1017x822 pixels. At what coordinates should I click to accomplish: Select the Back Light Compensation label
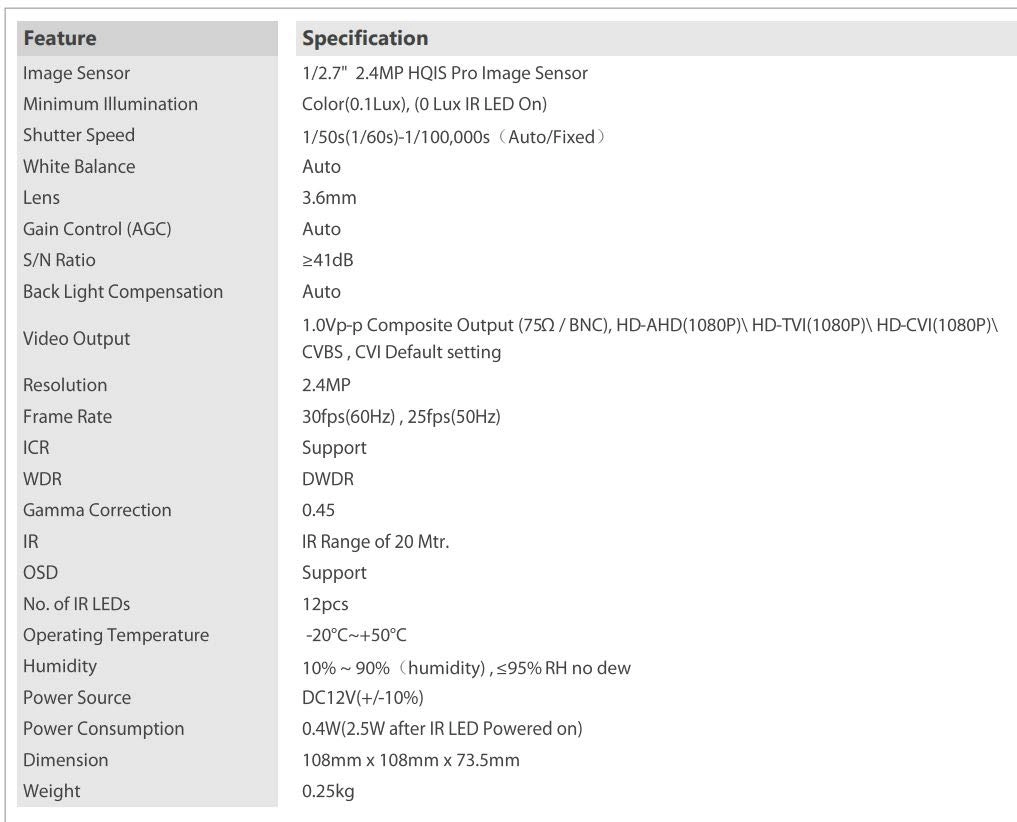(123, 292)
